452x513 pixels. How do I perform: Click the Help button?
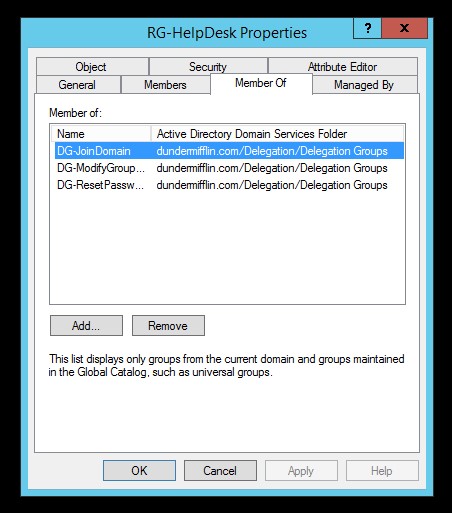click(382, 470)
